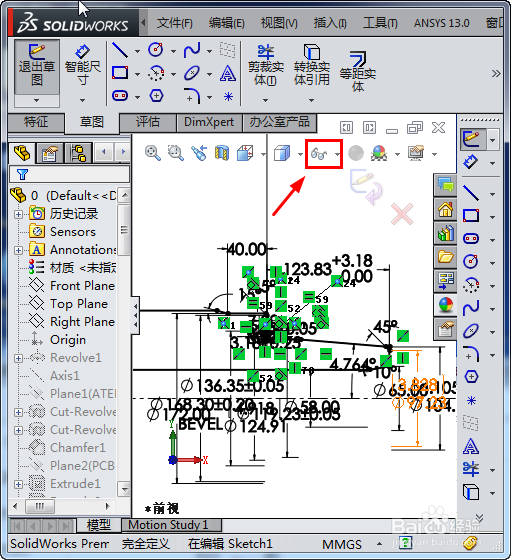Image resolution: width=511 pixels, height=560 pixels.
Task: Open File Explorer folder icon in task pane
Action: pos(445,256)
